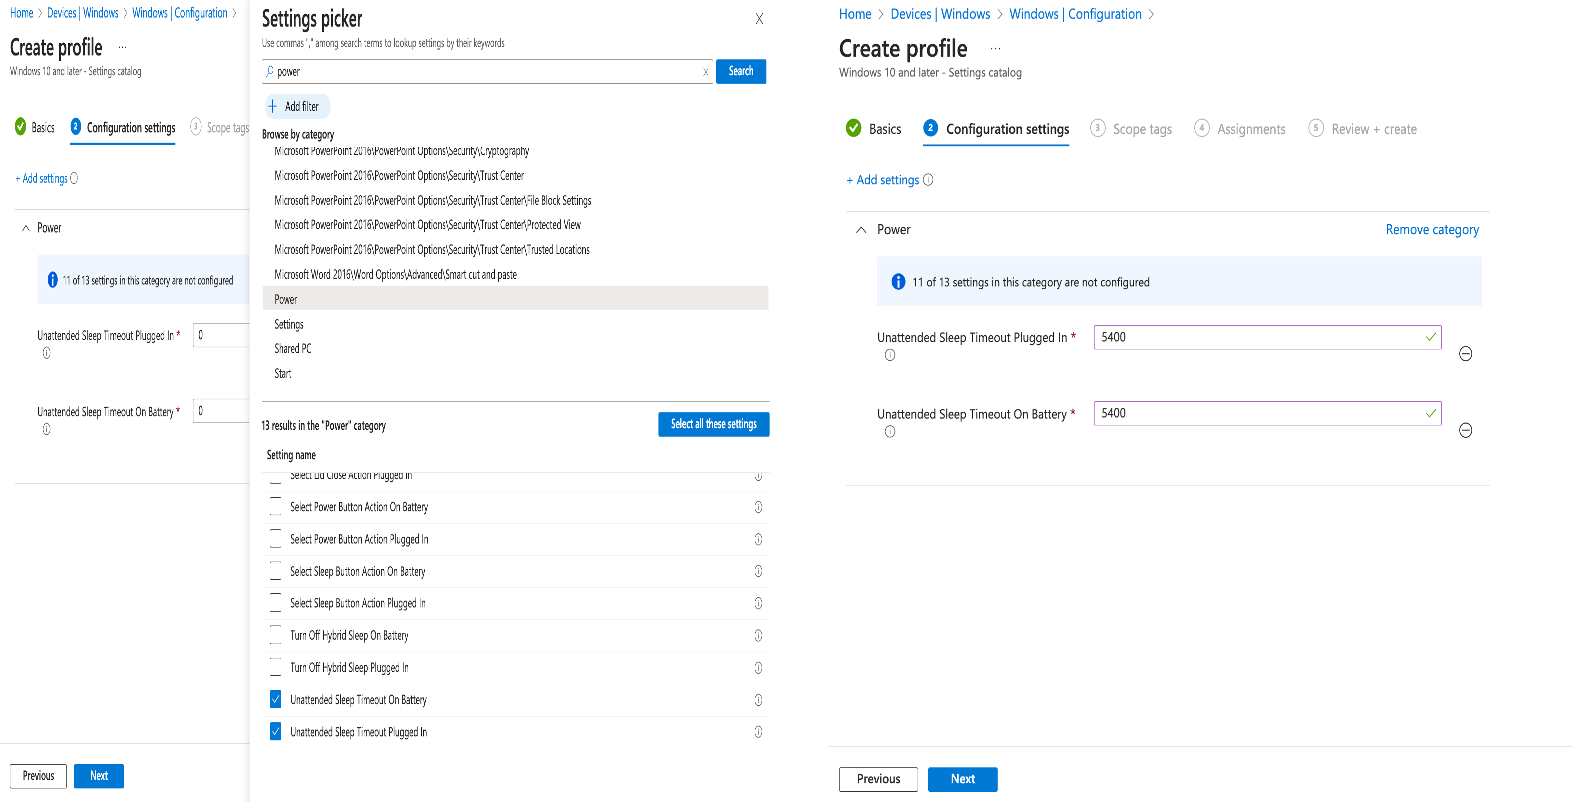Viewport: 1574px width, 802px height.
Task: Uncheck Unattended Sleep Timeout On Battery
Action: pos(275,699)
